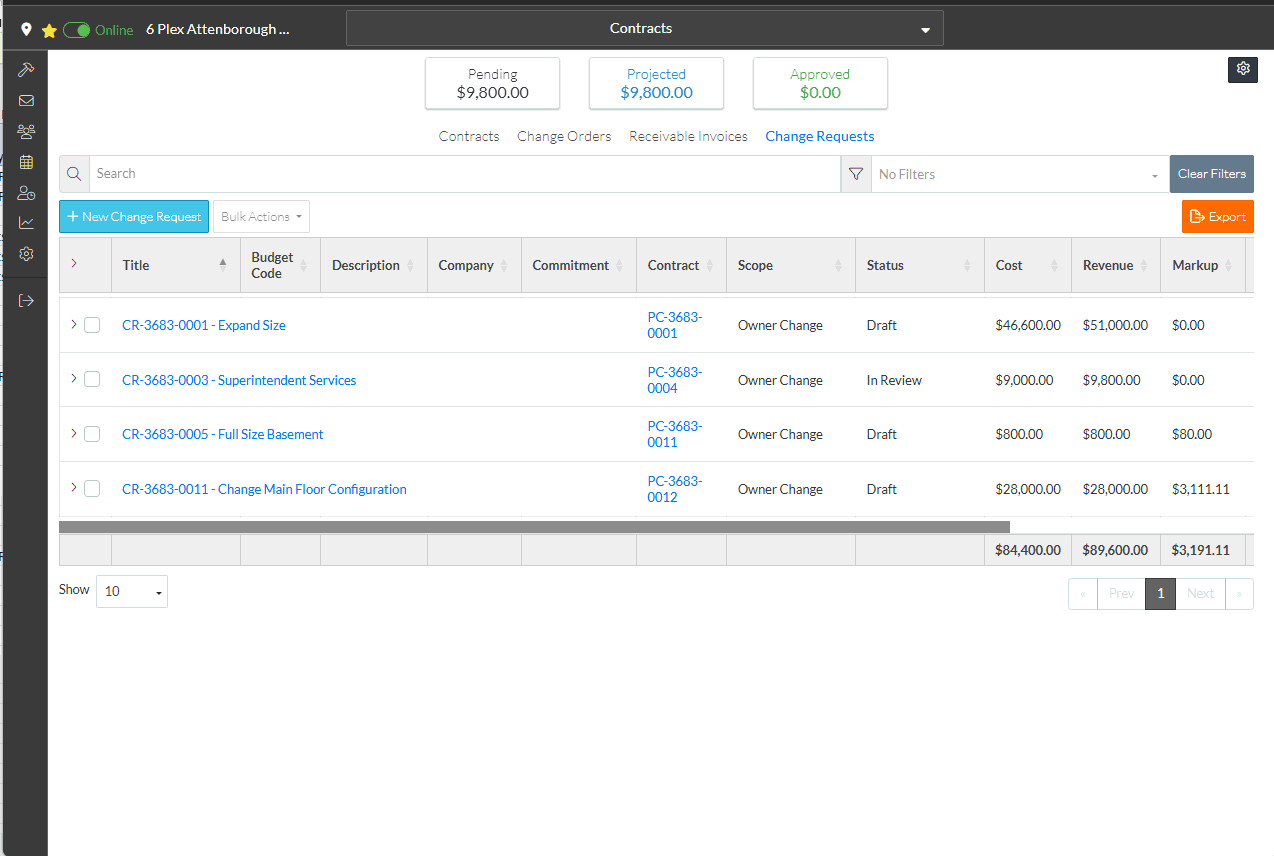Open the people group icon in sidebar
1274x856 pixels.
pyautogui.click(x=27, y=131)
